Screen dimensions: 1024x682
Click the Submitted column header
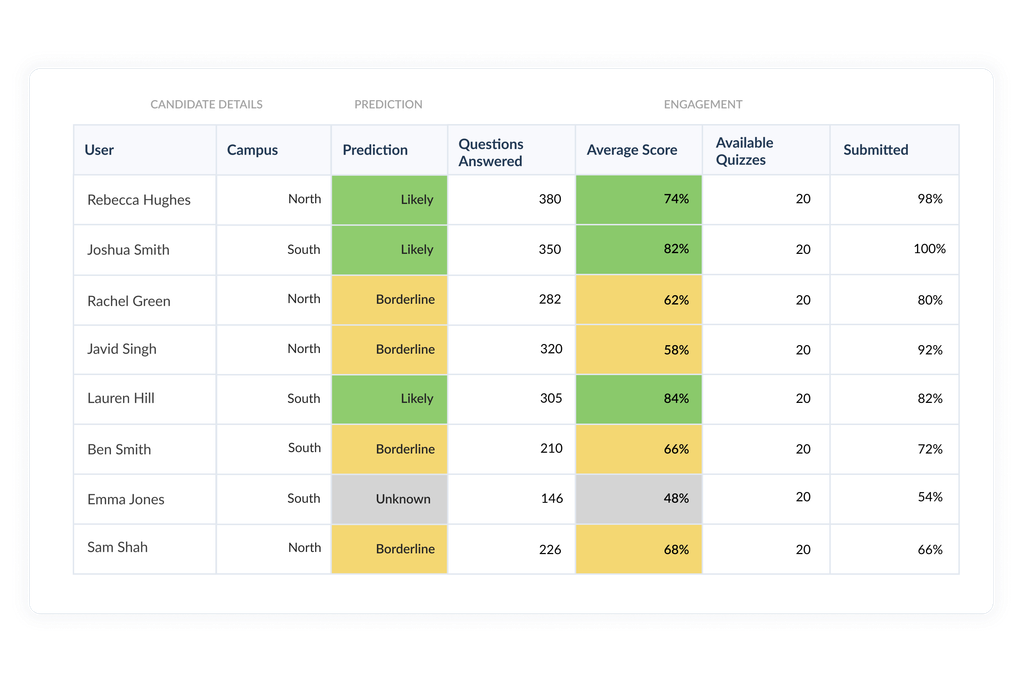[876, 150]
